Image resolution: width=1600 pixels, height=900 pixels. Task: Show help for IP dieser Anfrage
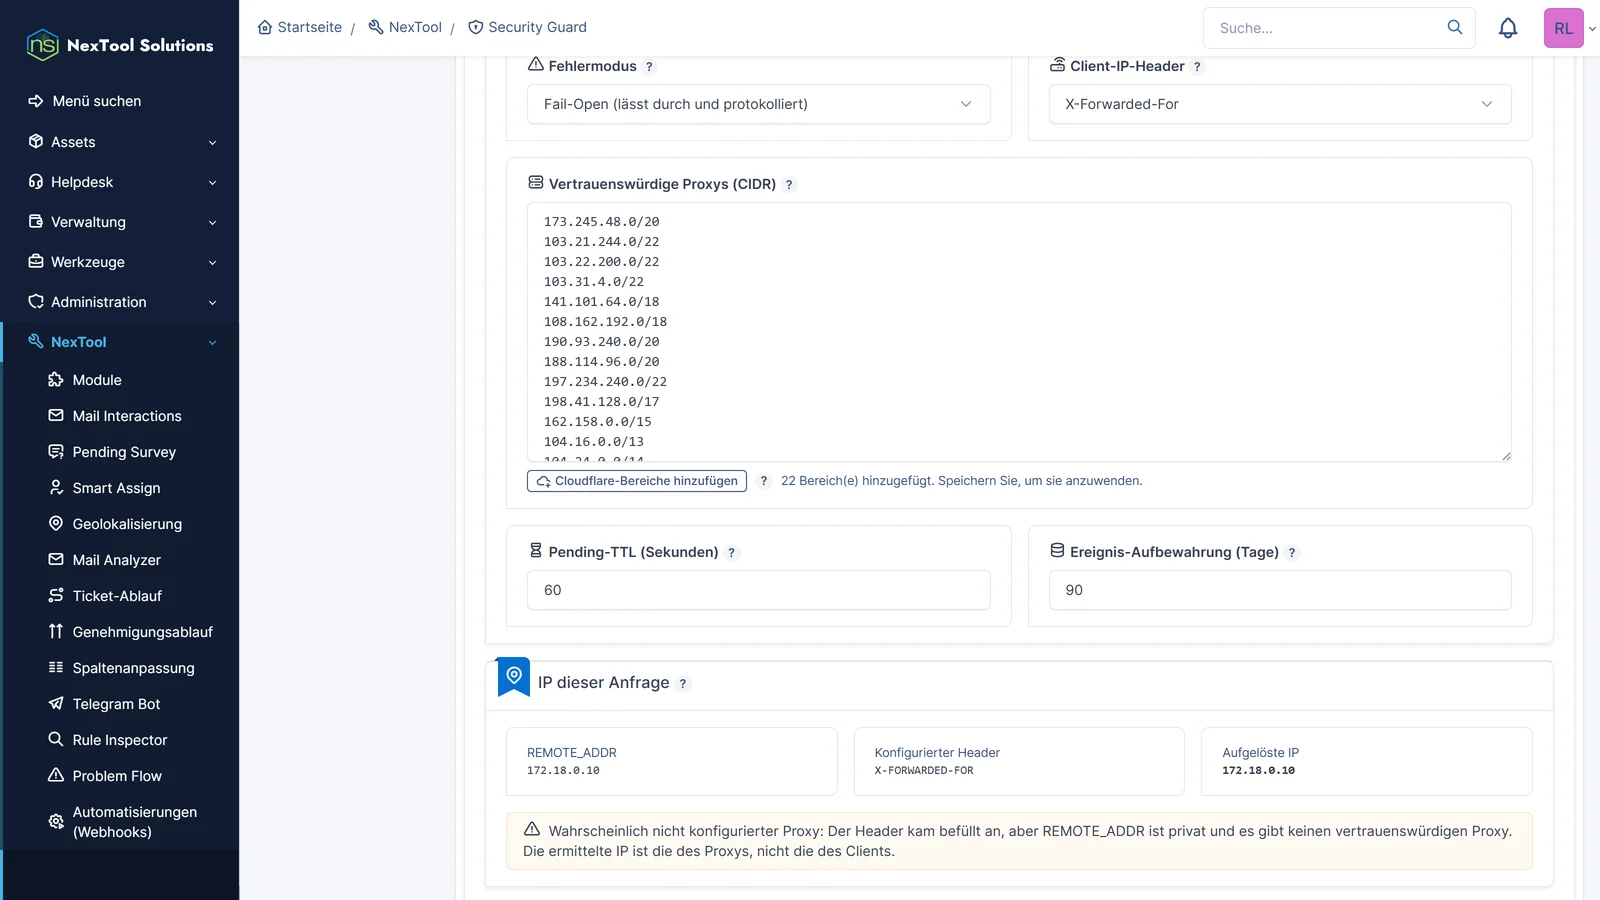point(683,684)
